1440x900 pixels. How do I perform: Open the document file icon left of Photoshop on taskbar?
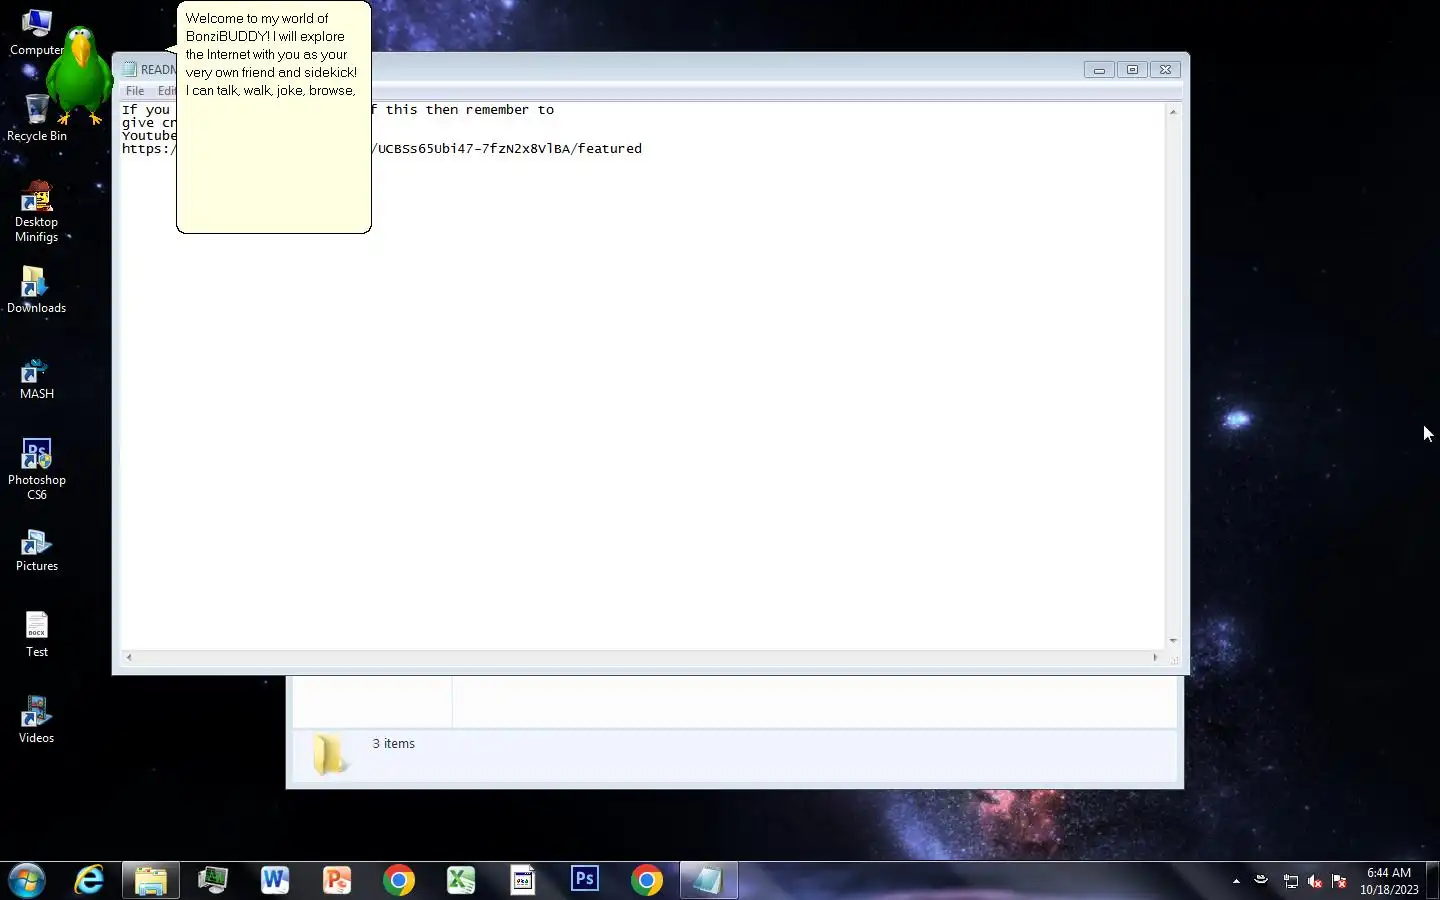tap(523, 881)
